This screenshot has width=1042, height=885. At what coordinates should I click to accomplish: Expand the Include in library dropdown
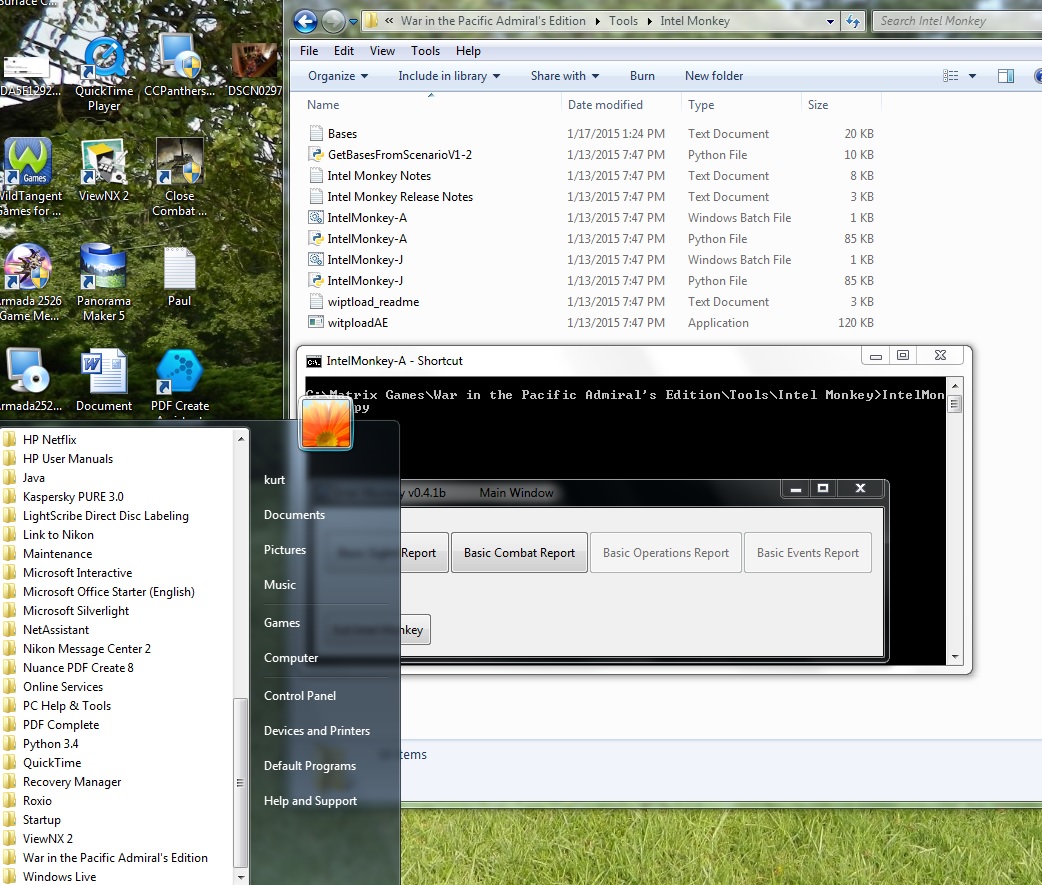[x=449, y=76]
